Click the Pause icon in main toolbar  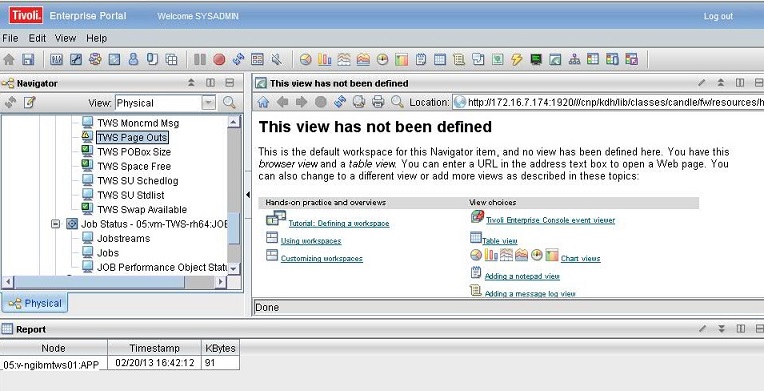click(200, 59)
